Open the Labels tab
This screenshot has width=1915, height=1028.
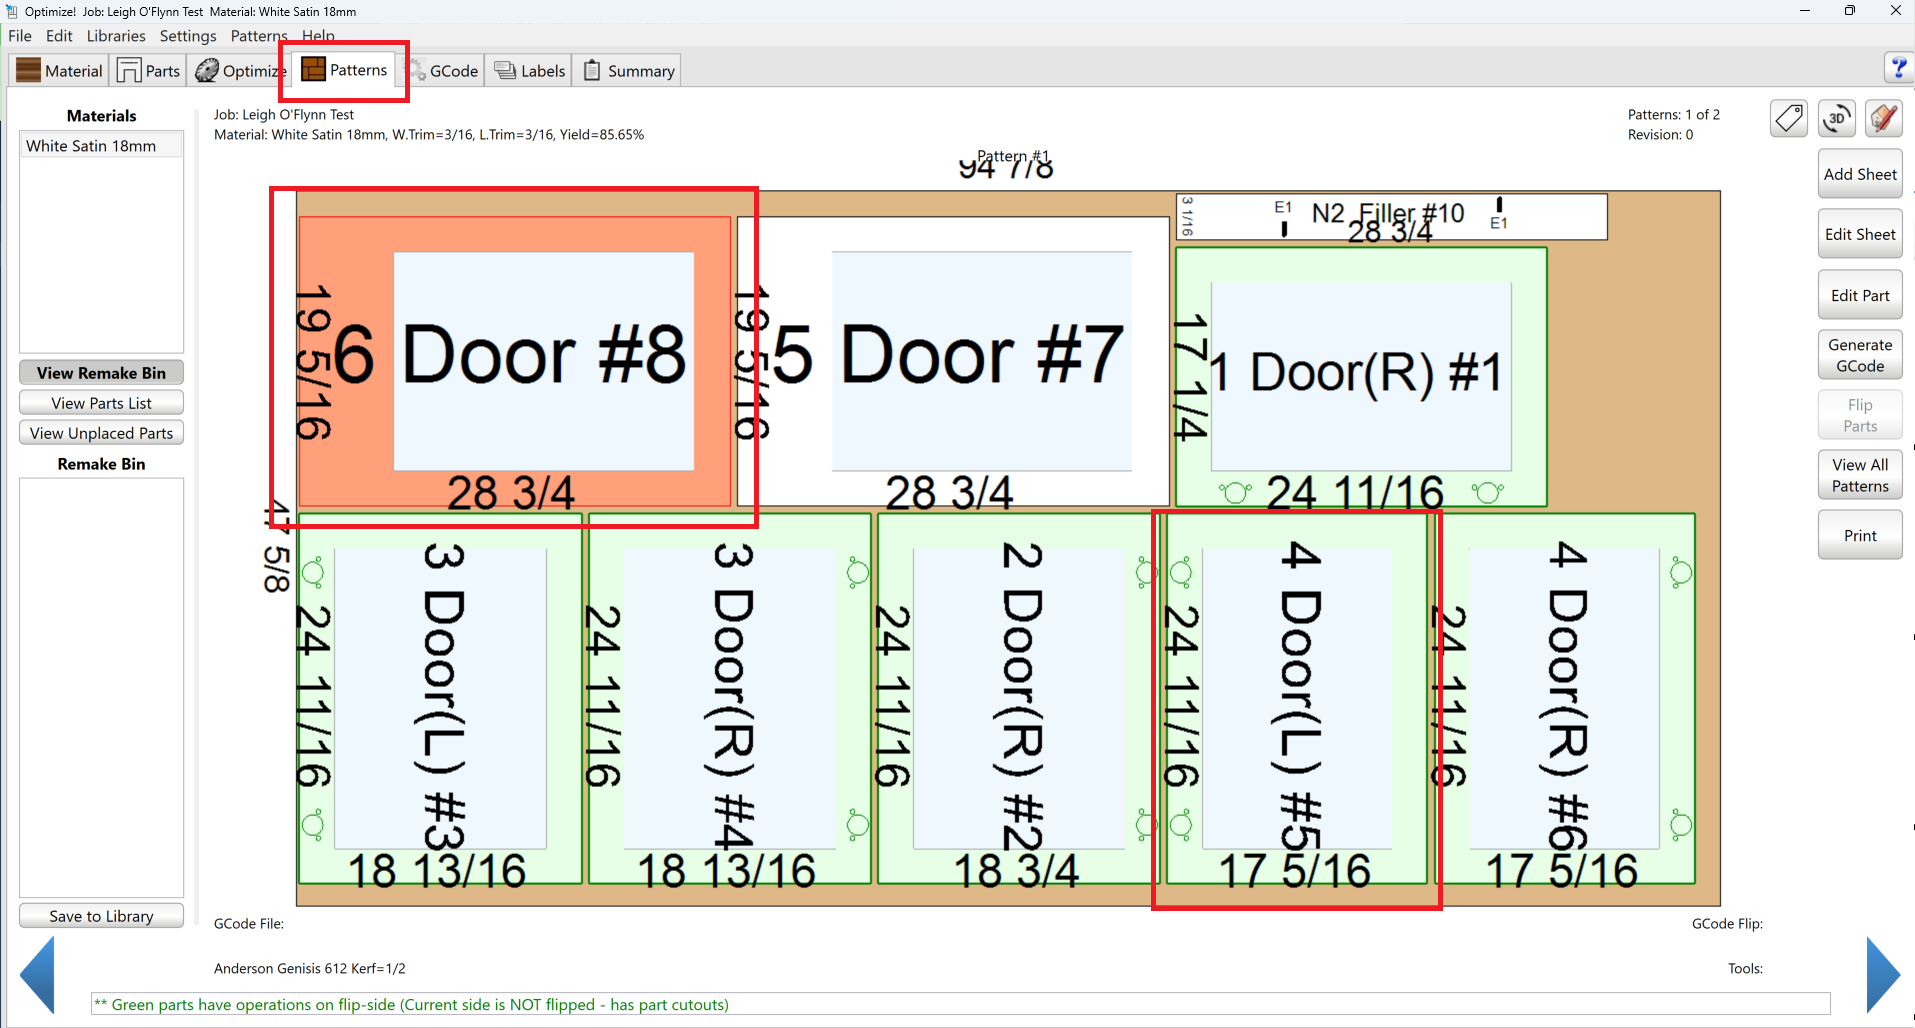pos(530,71)
